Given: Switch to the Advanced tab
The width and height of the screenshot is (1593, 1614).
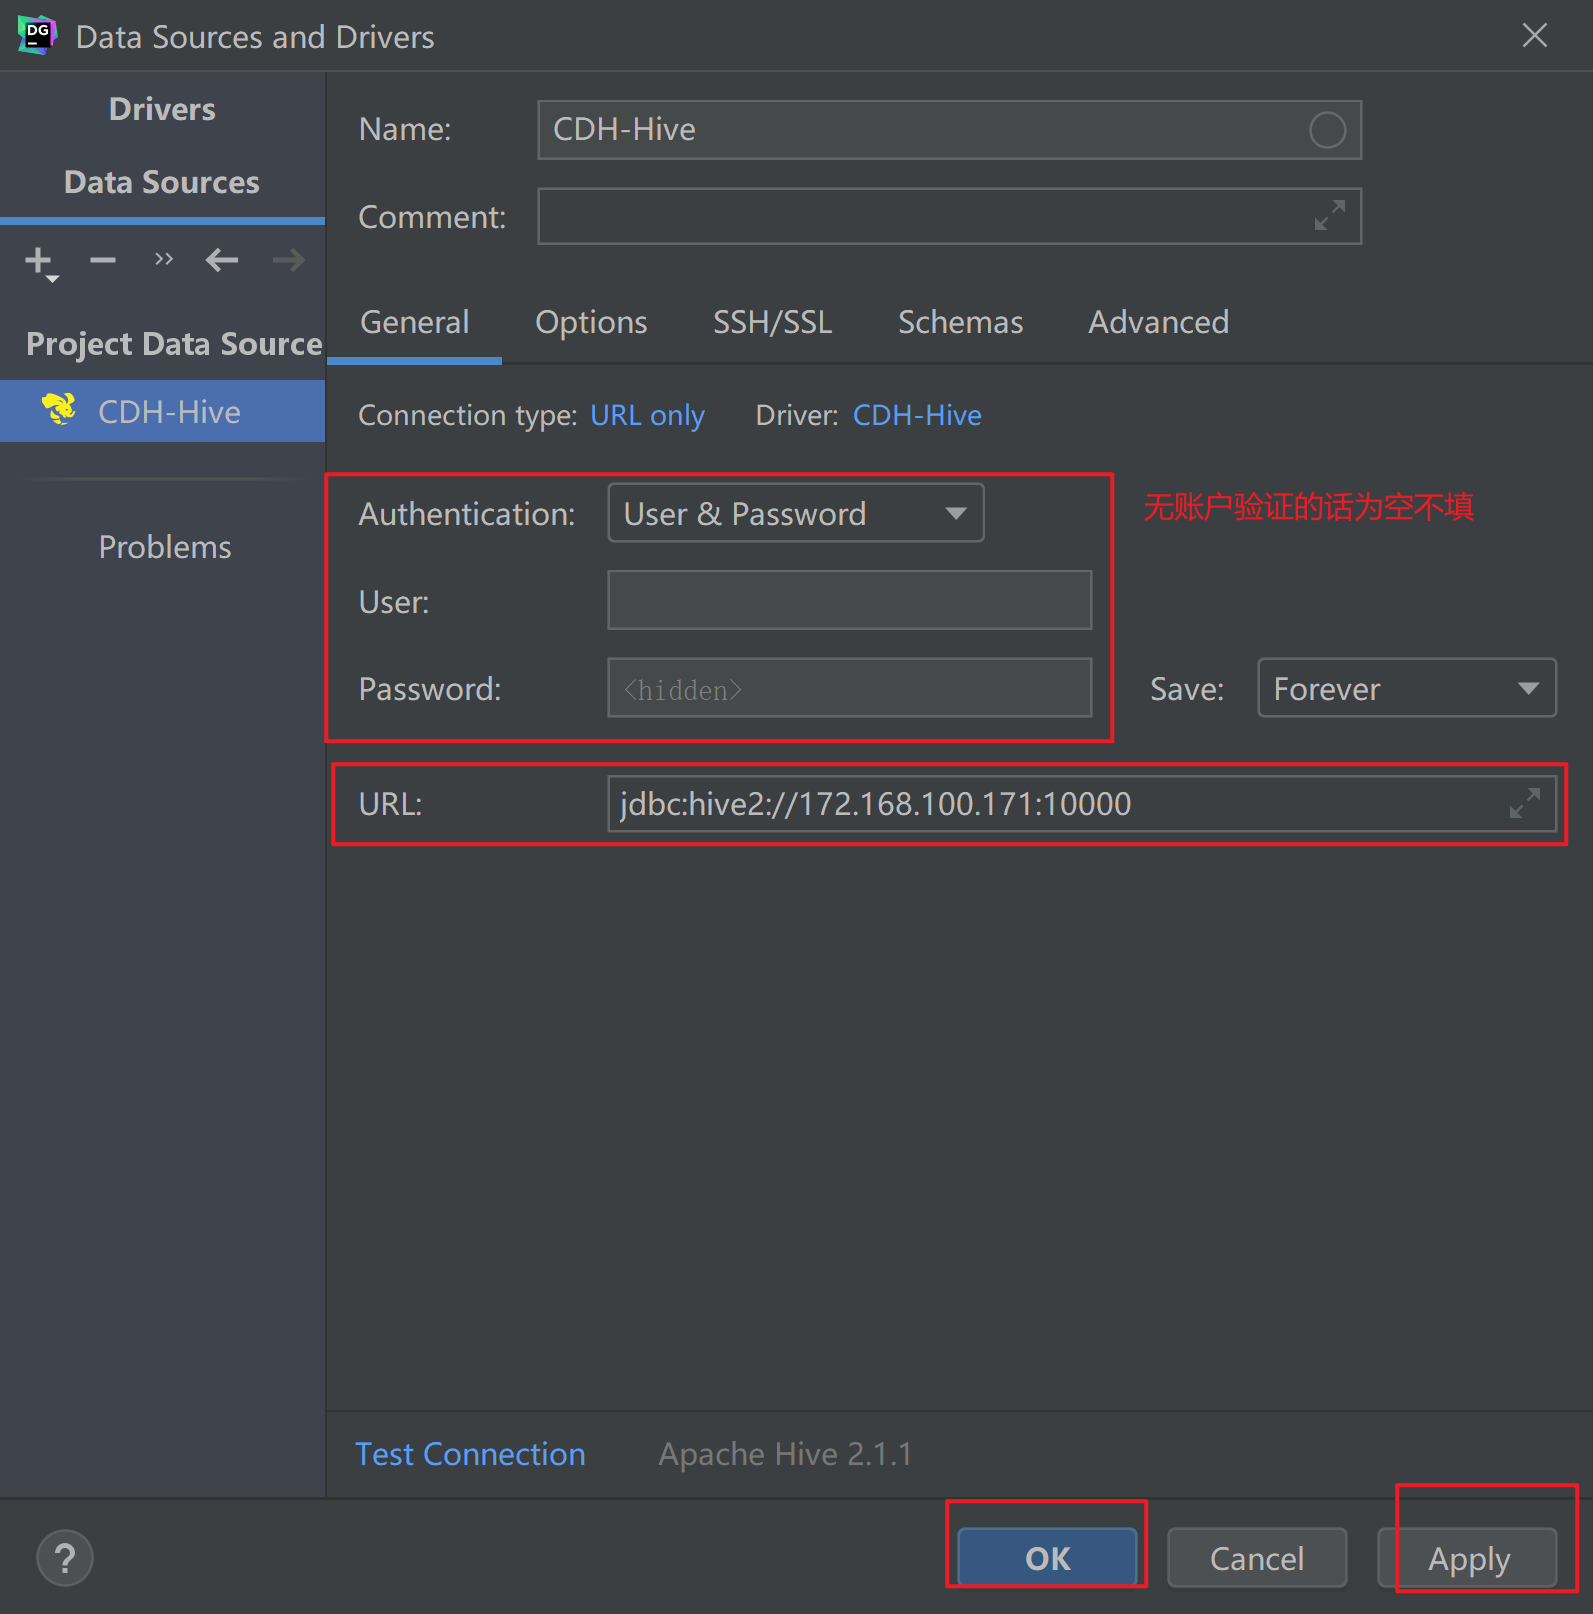Looking at the screenshot, I should point(1158,322).
